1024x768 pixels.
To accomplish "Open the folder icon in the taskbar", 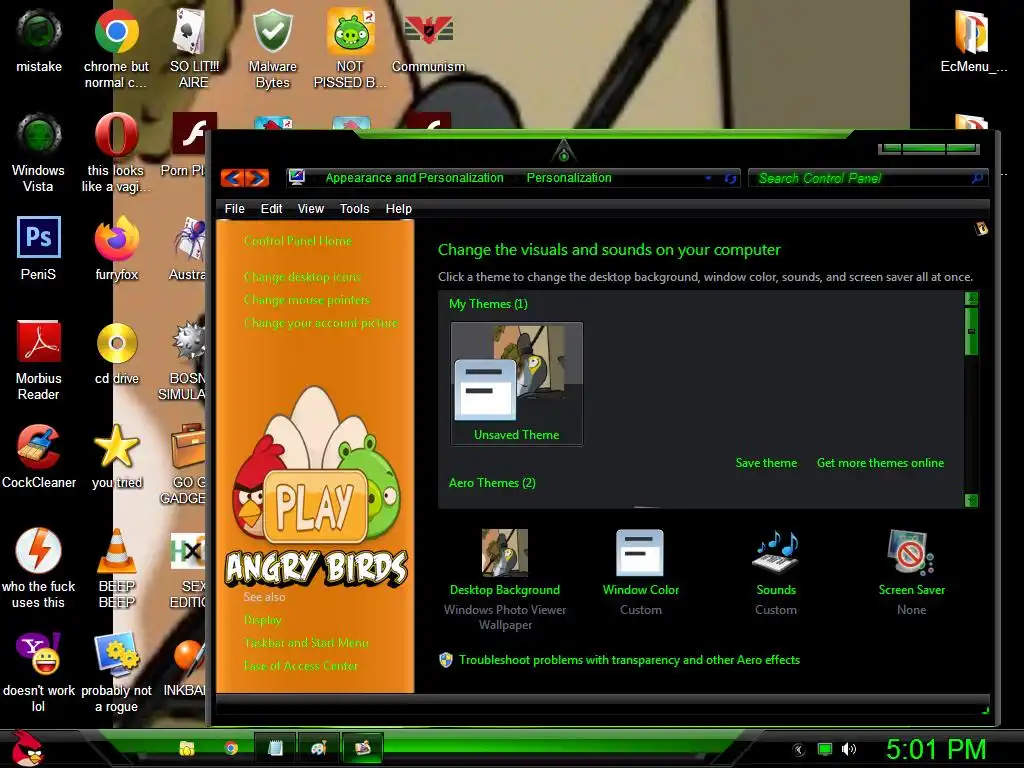I will [187, 748].
